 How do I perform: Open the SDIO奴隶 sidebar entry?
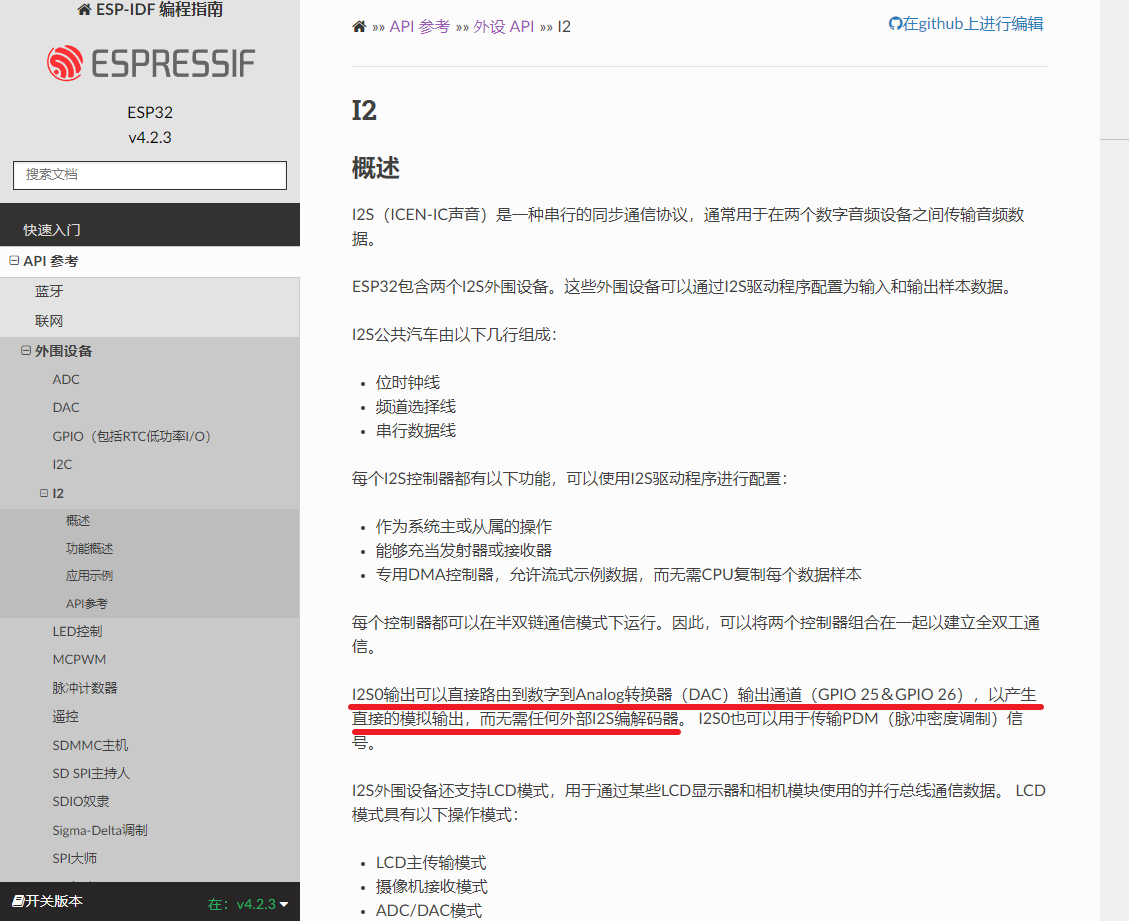coord(81,801)
